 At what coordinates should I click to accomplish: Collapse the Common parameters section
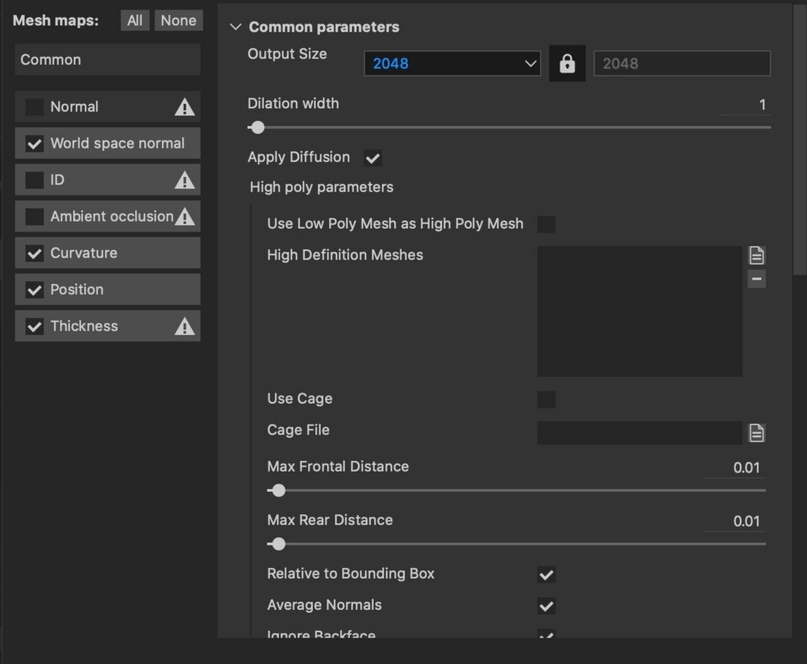pos(236,27)
